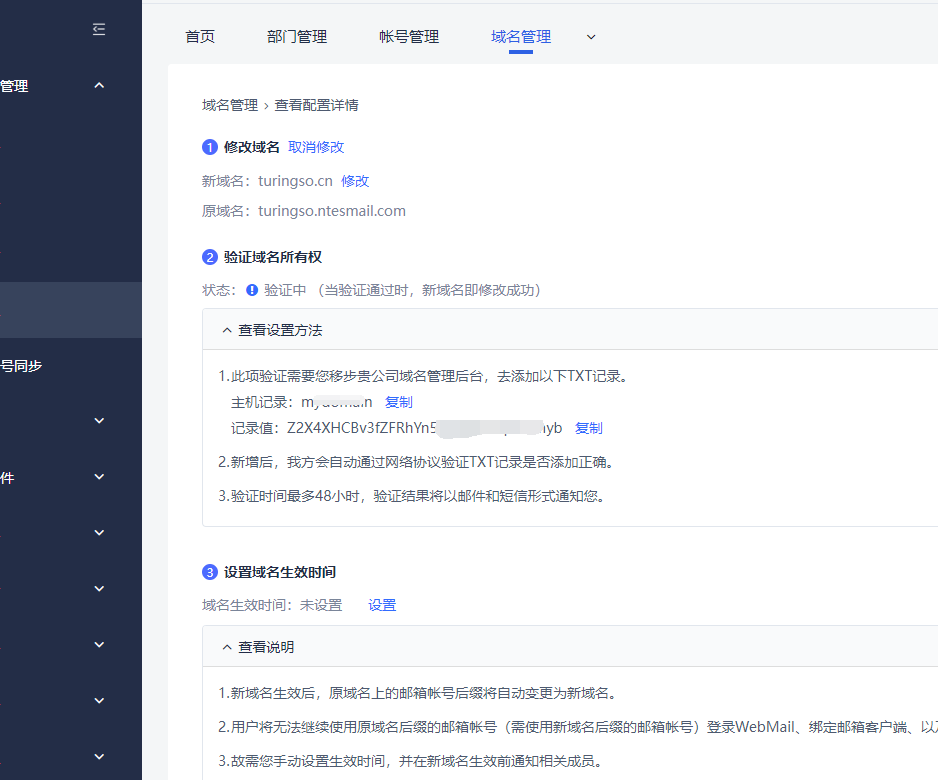
Task: Copy the 主机记录 host record value
Action: [x=399, y=402]
